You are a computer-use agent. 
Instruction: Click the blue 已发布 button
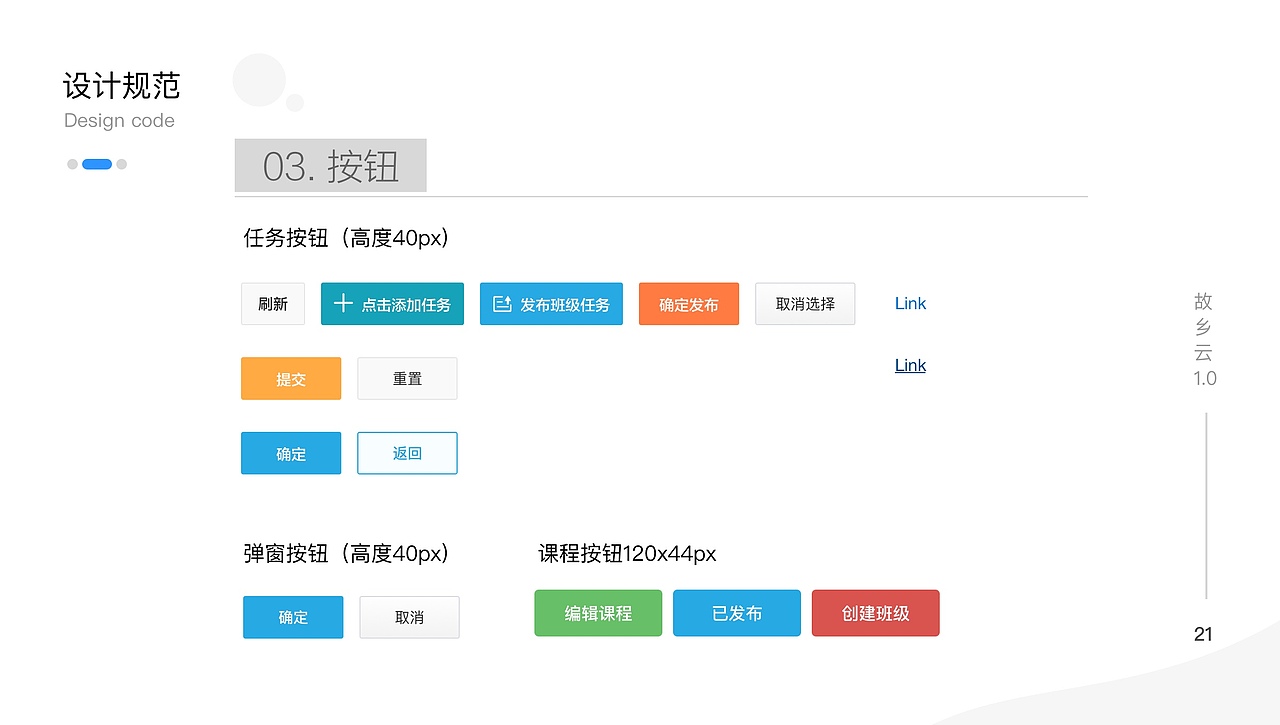737,613
